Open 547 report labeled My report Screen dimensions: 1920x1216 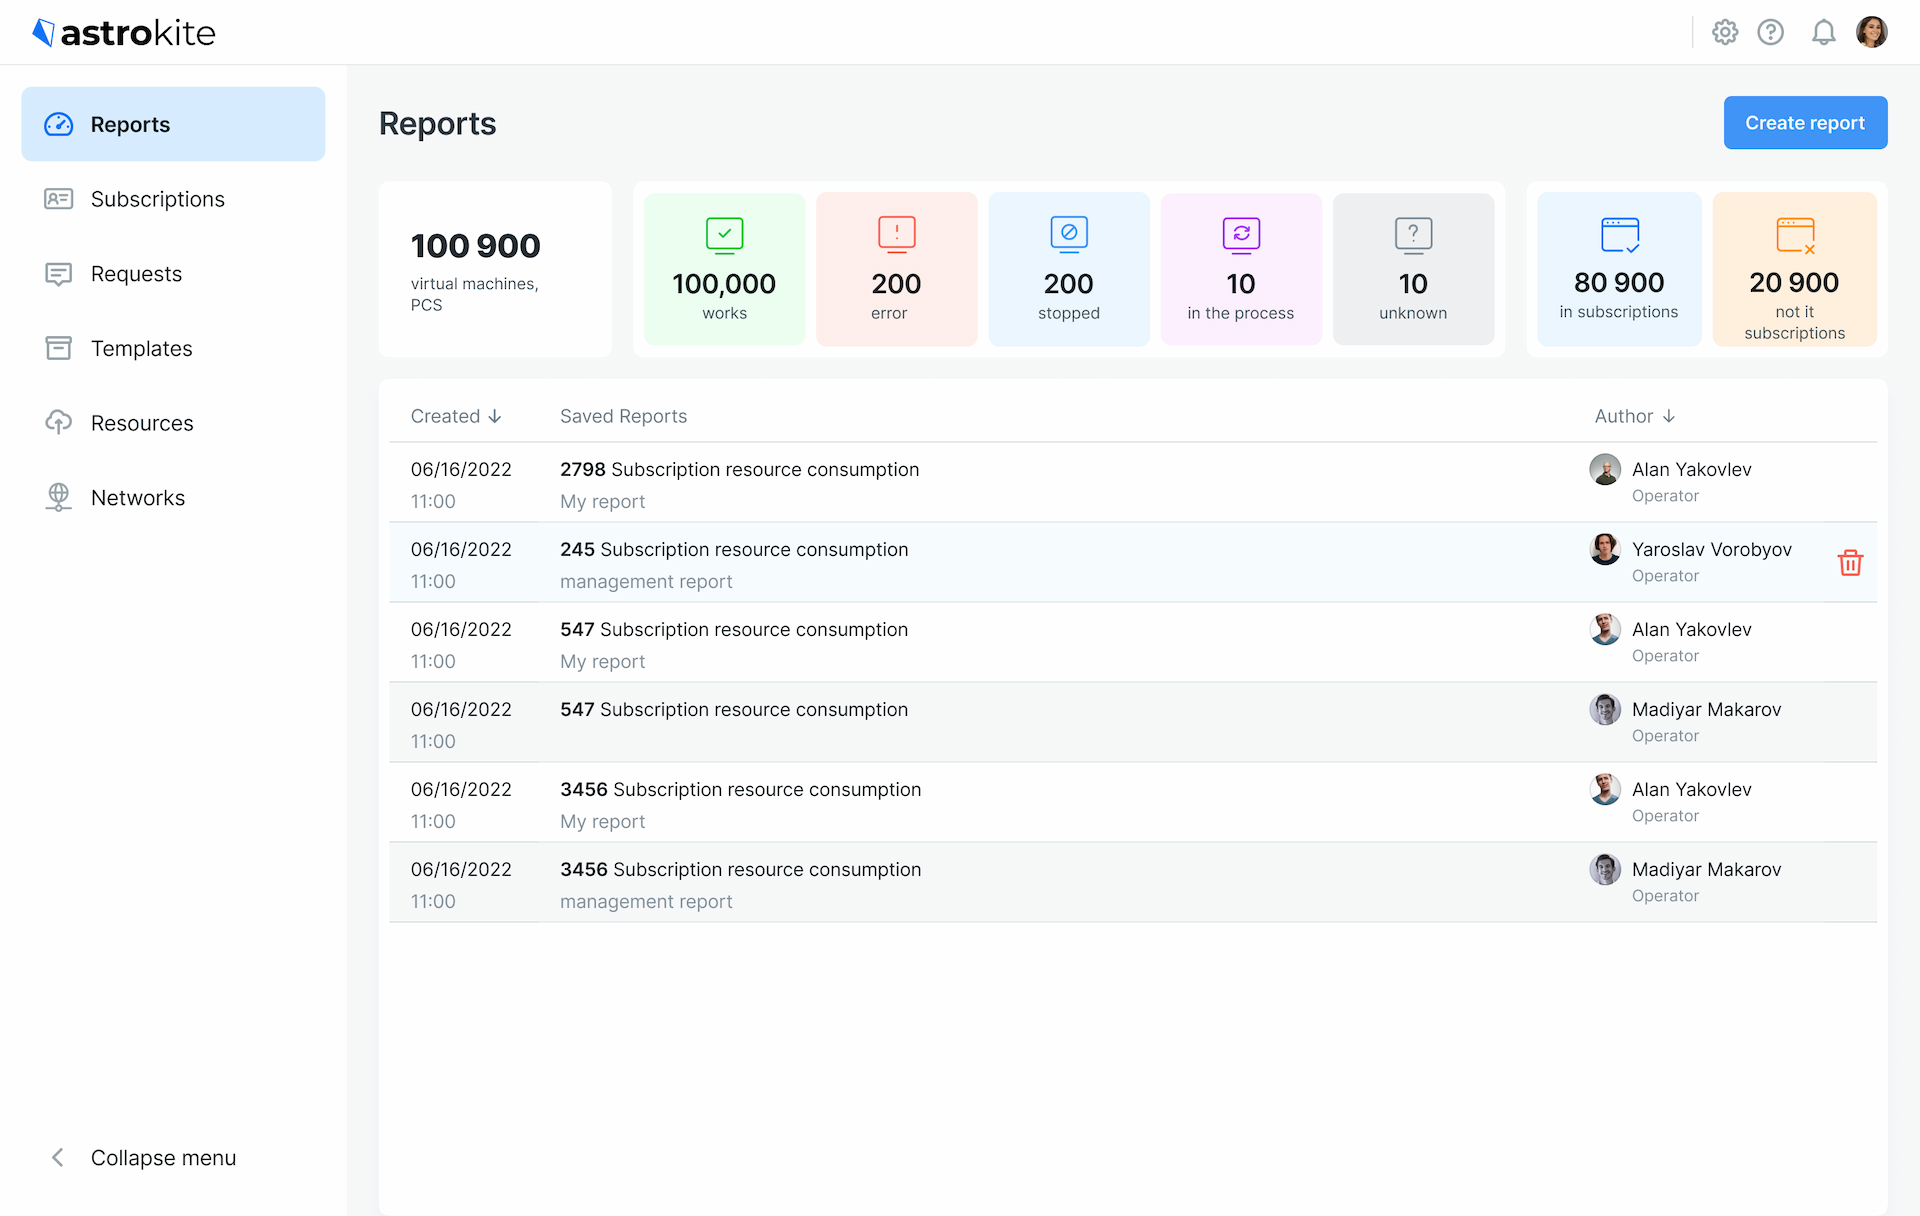point(1132,643)
